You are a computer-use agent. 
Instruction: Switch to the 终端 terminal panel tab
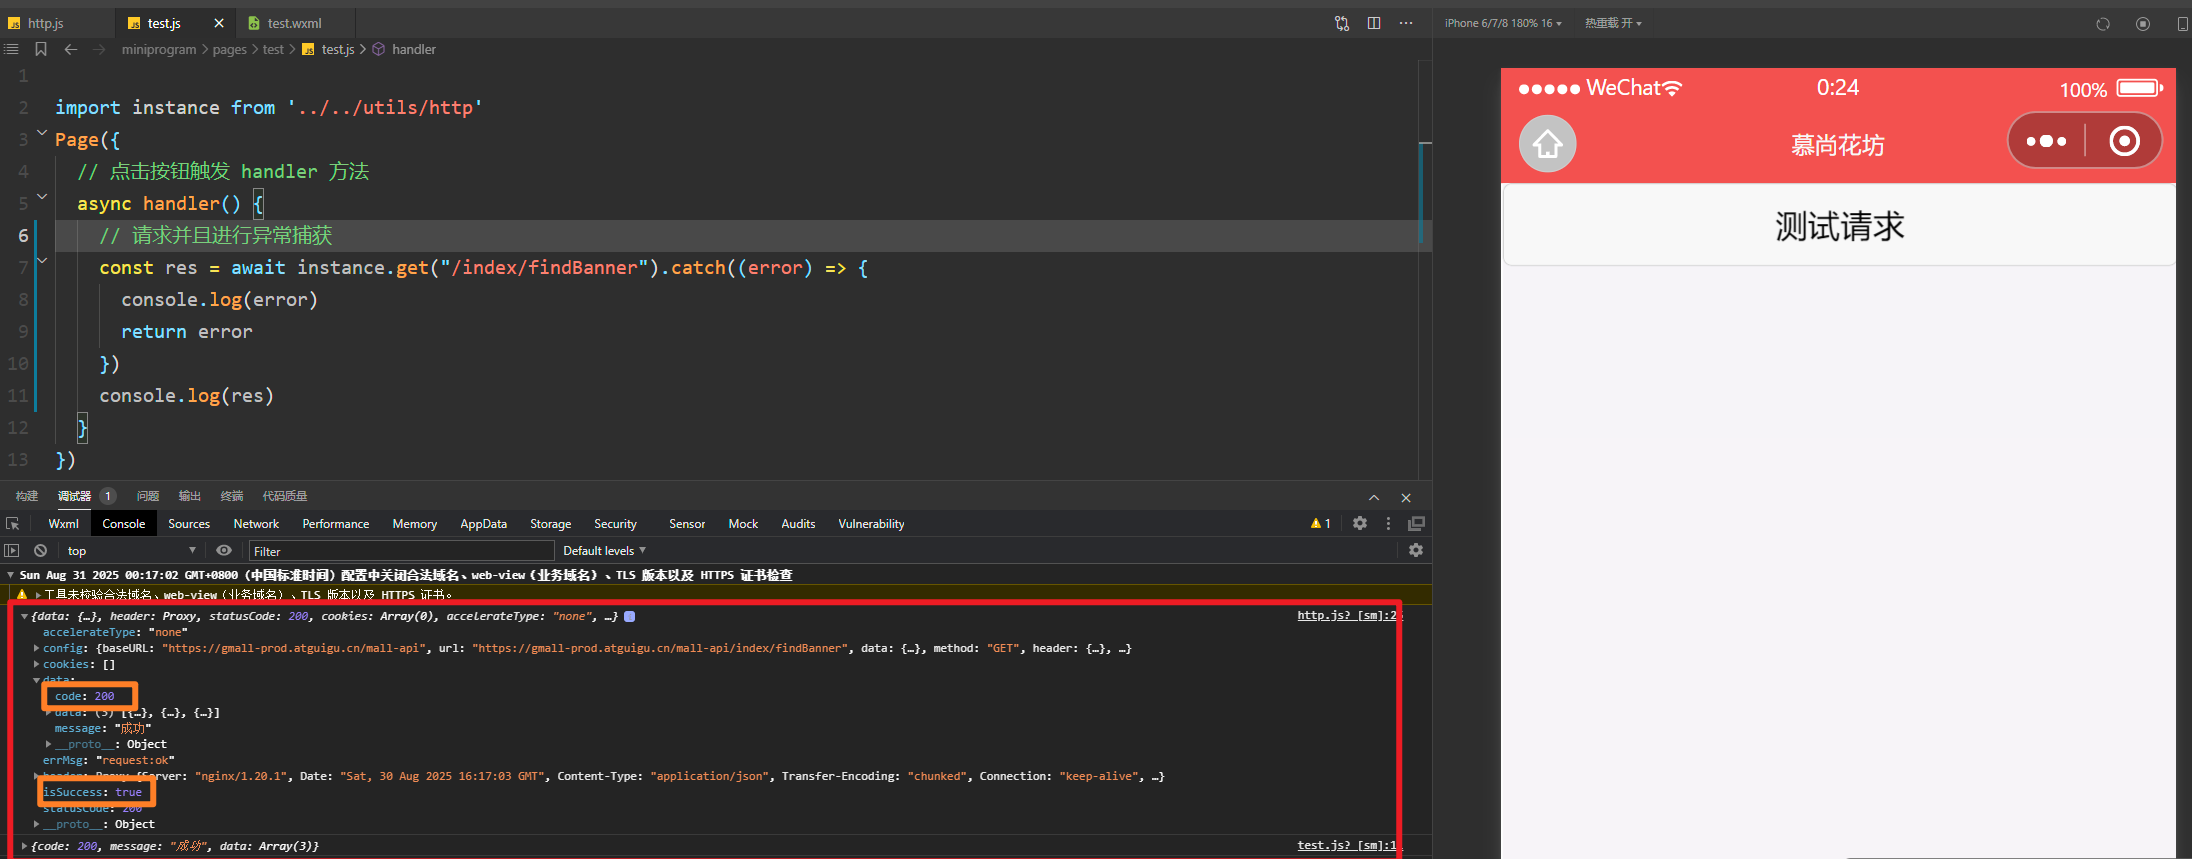(x=232, y=496)
